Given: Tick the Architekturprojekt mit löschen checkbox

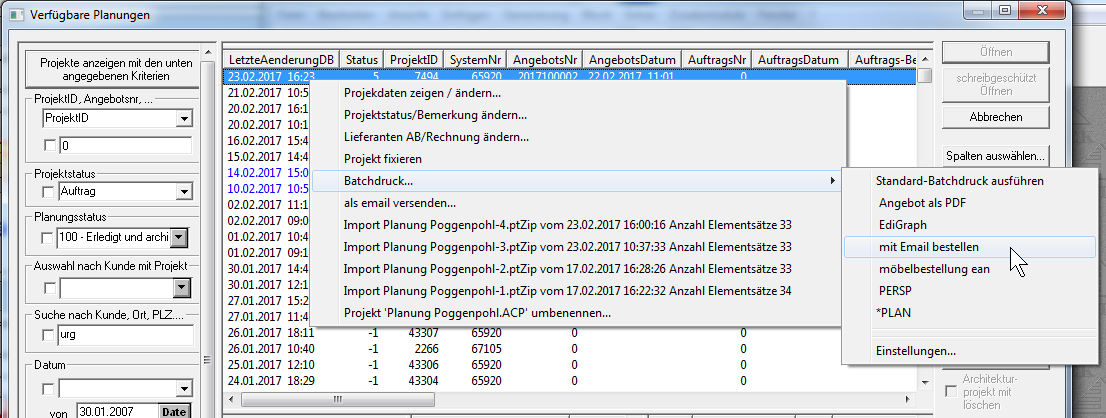Looking at the screenshot, I should [951, 392].
